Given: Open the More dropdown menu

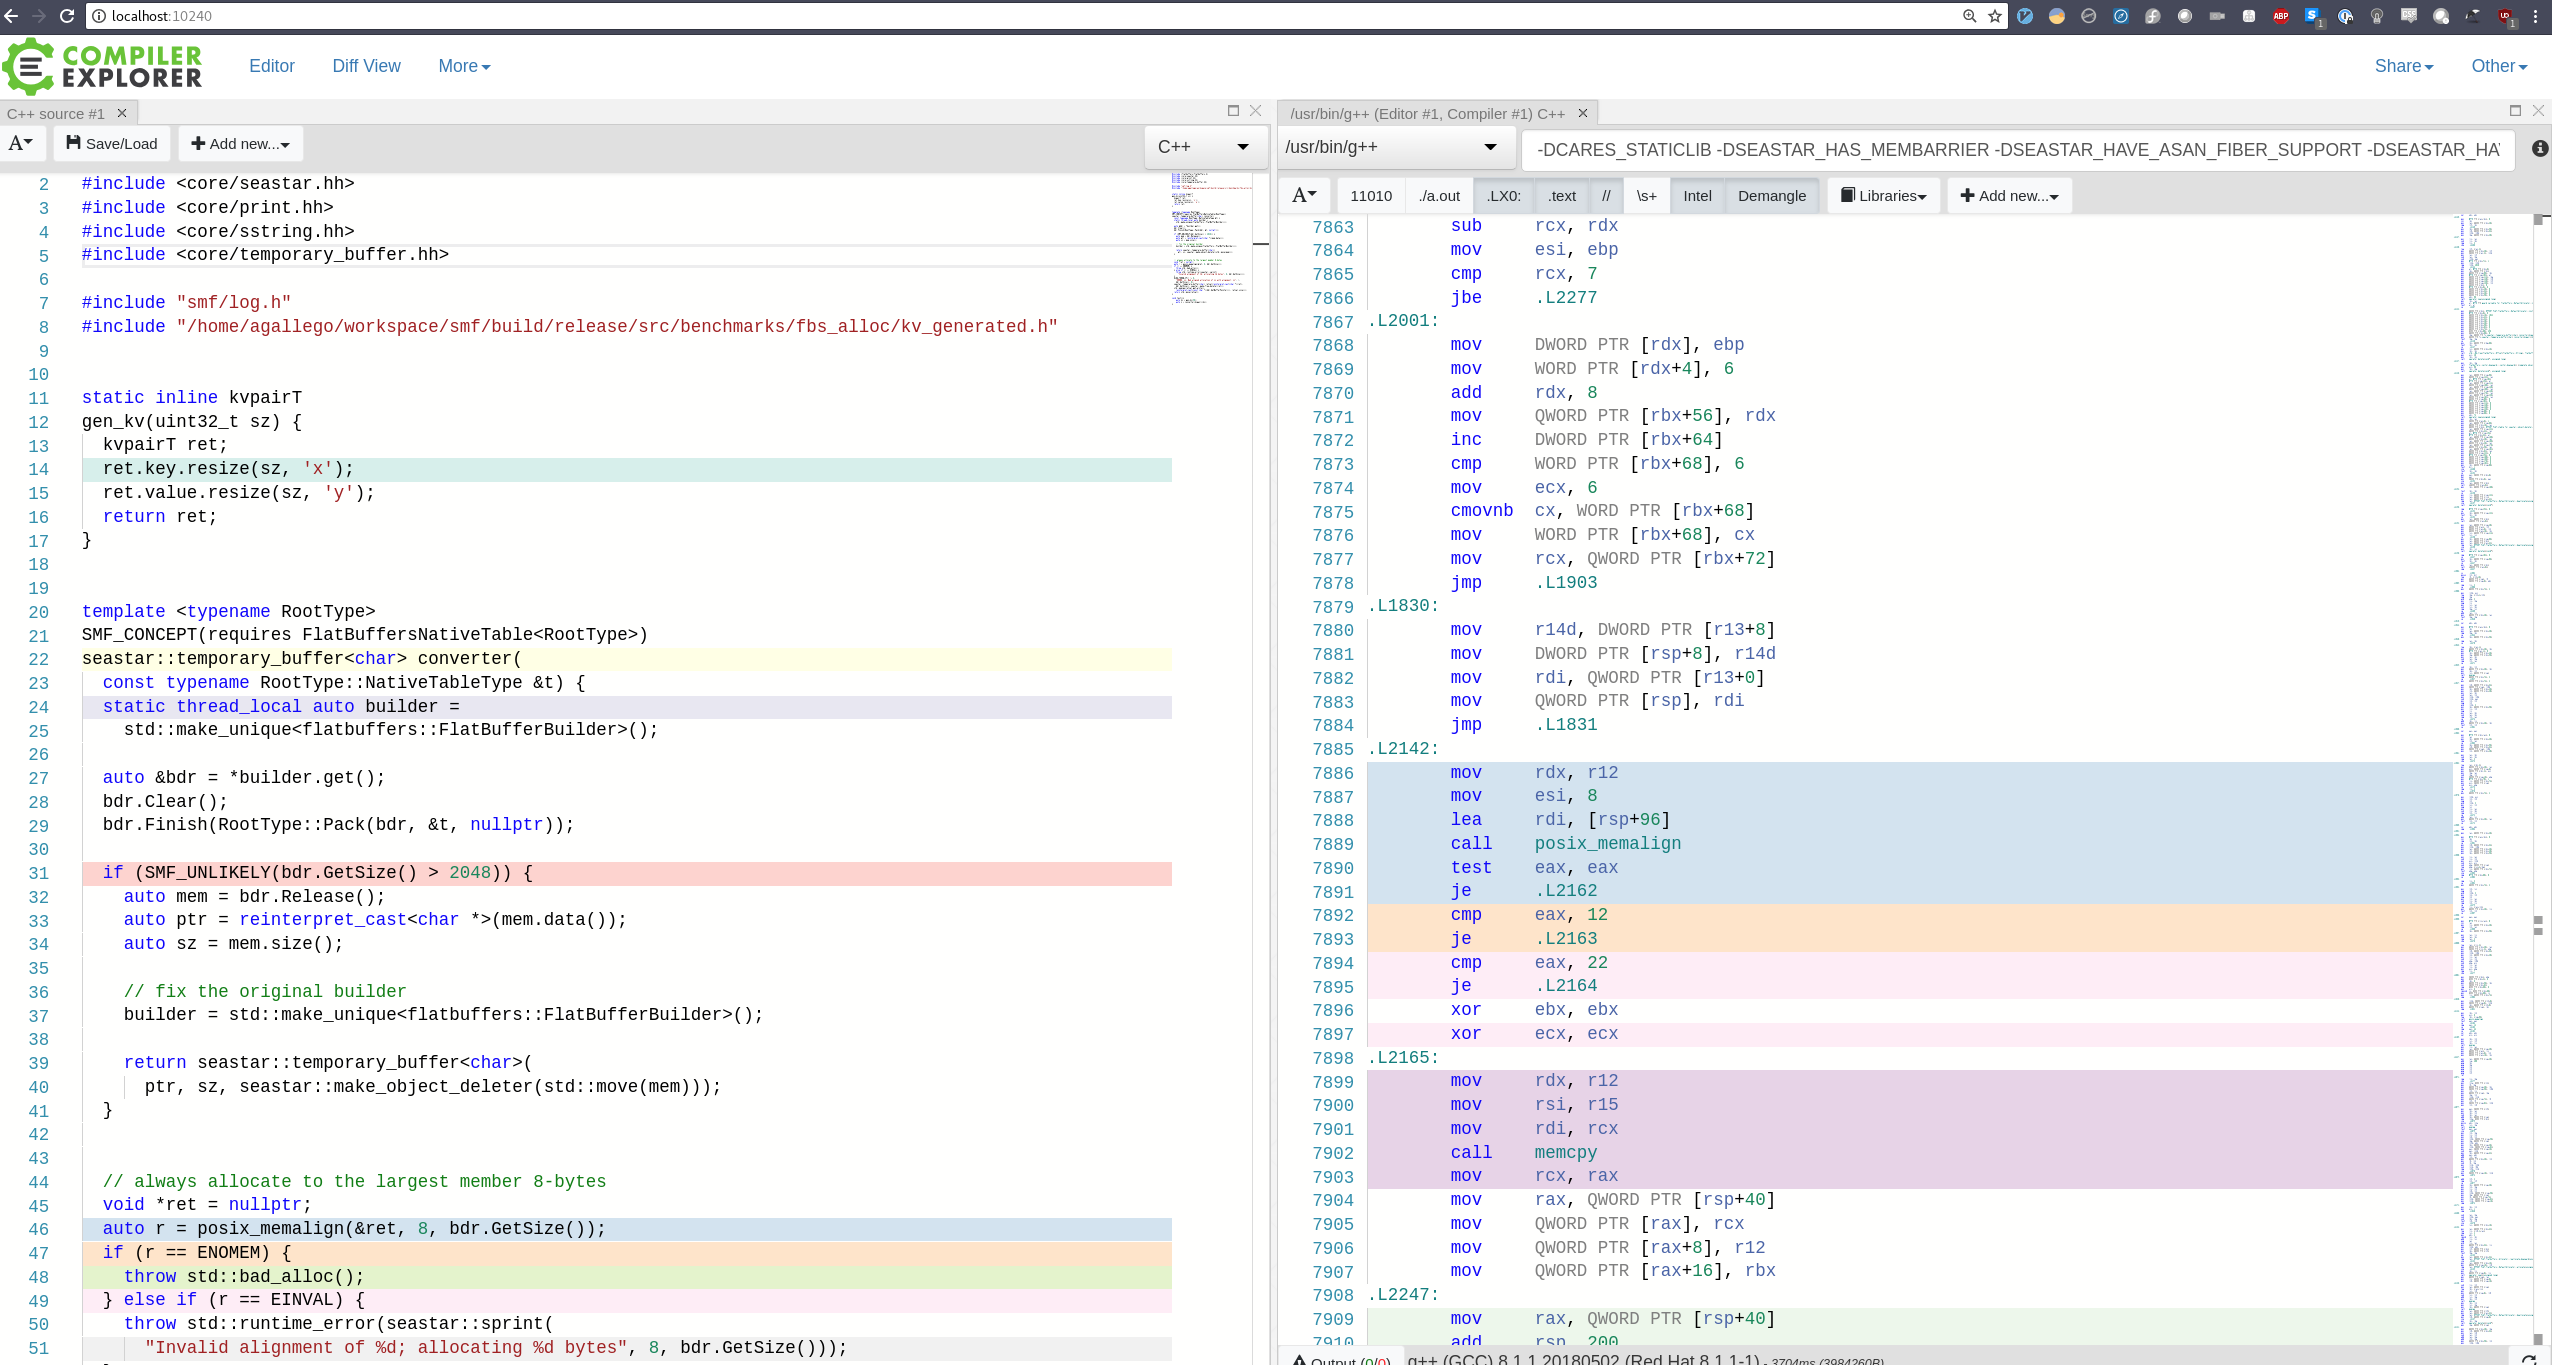Looking at the screenshot, I should (x=462, y=64).
